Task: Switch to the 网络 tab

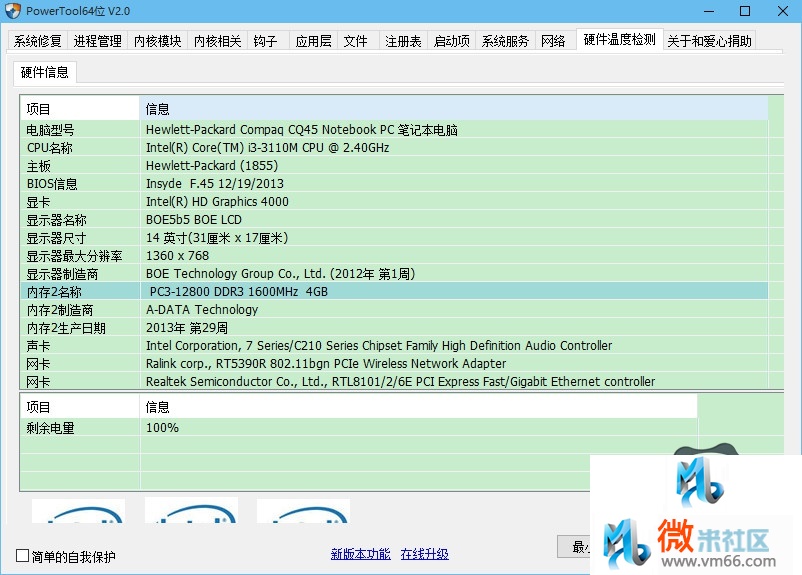Action: coord(553,41)
